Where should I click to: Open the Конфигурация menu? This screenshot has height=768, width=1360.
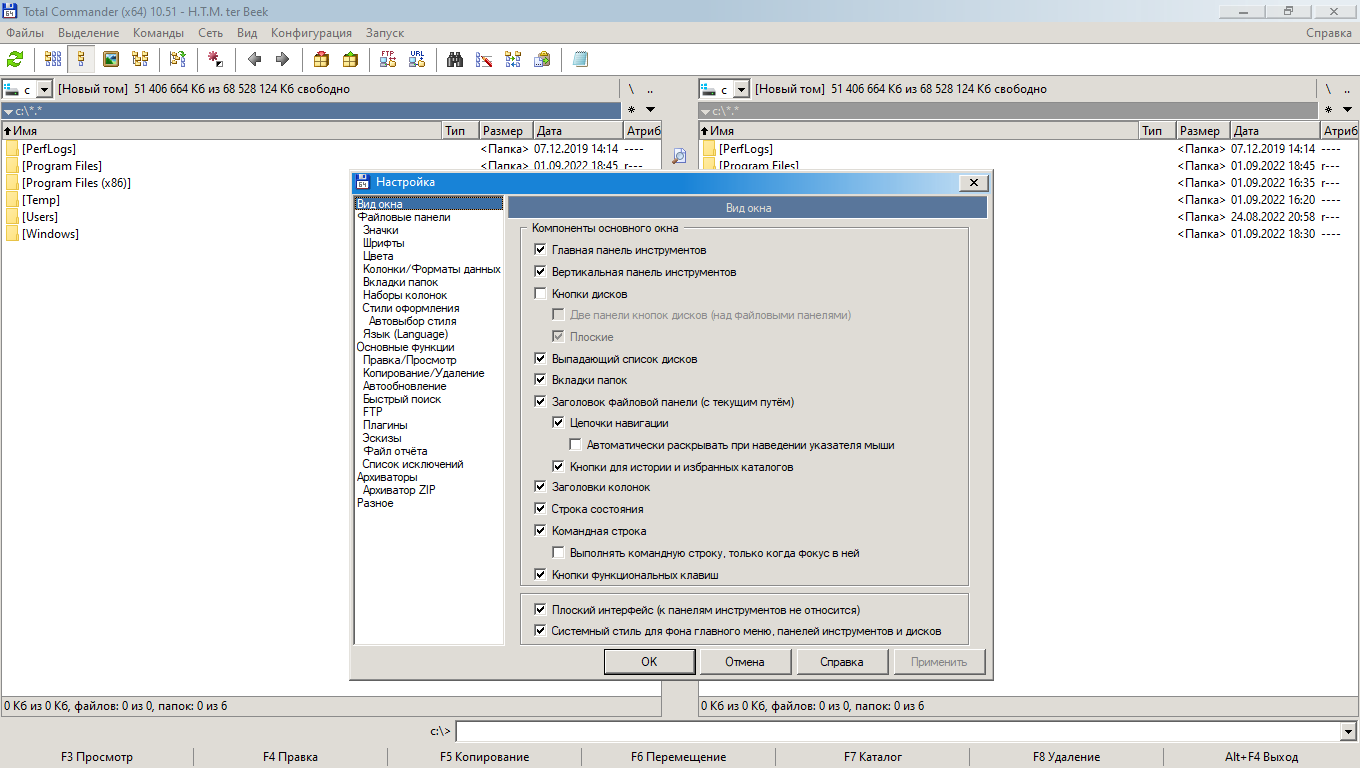coord(311,33)
